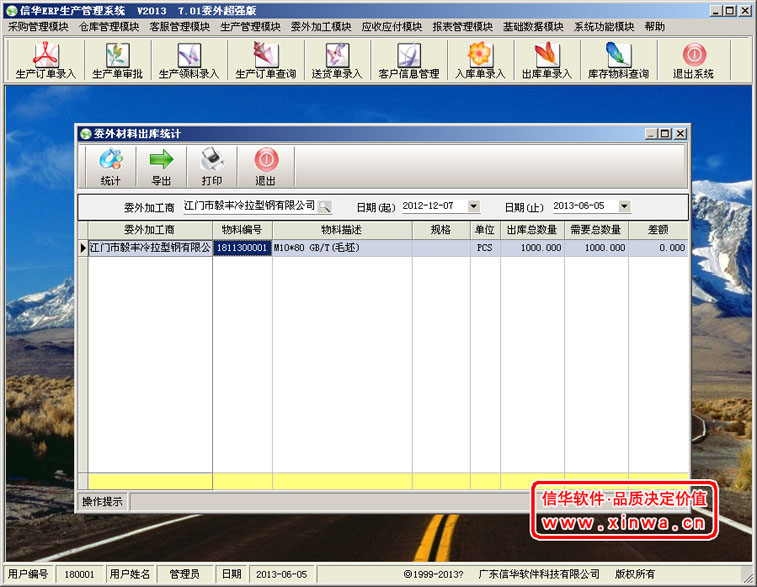Click 委外加工商 column header
The width and height of the screenshot is (757, 587).
[x=150, y=230]
